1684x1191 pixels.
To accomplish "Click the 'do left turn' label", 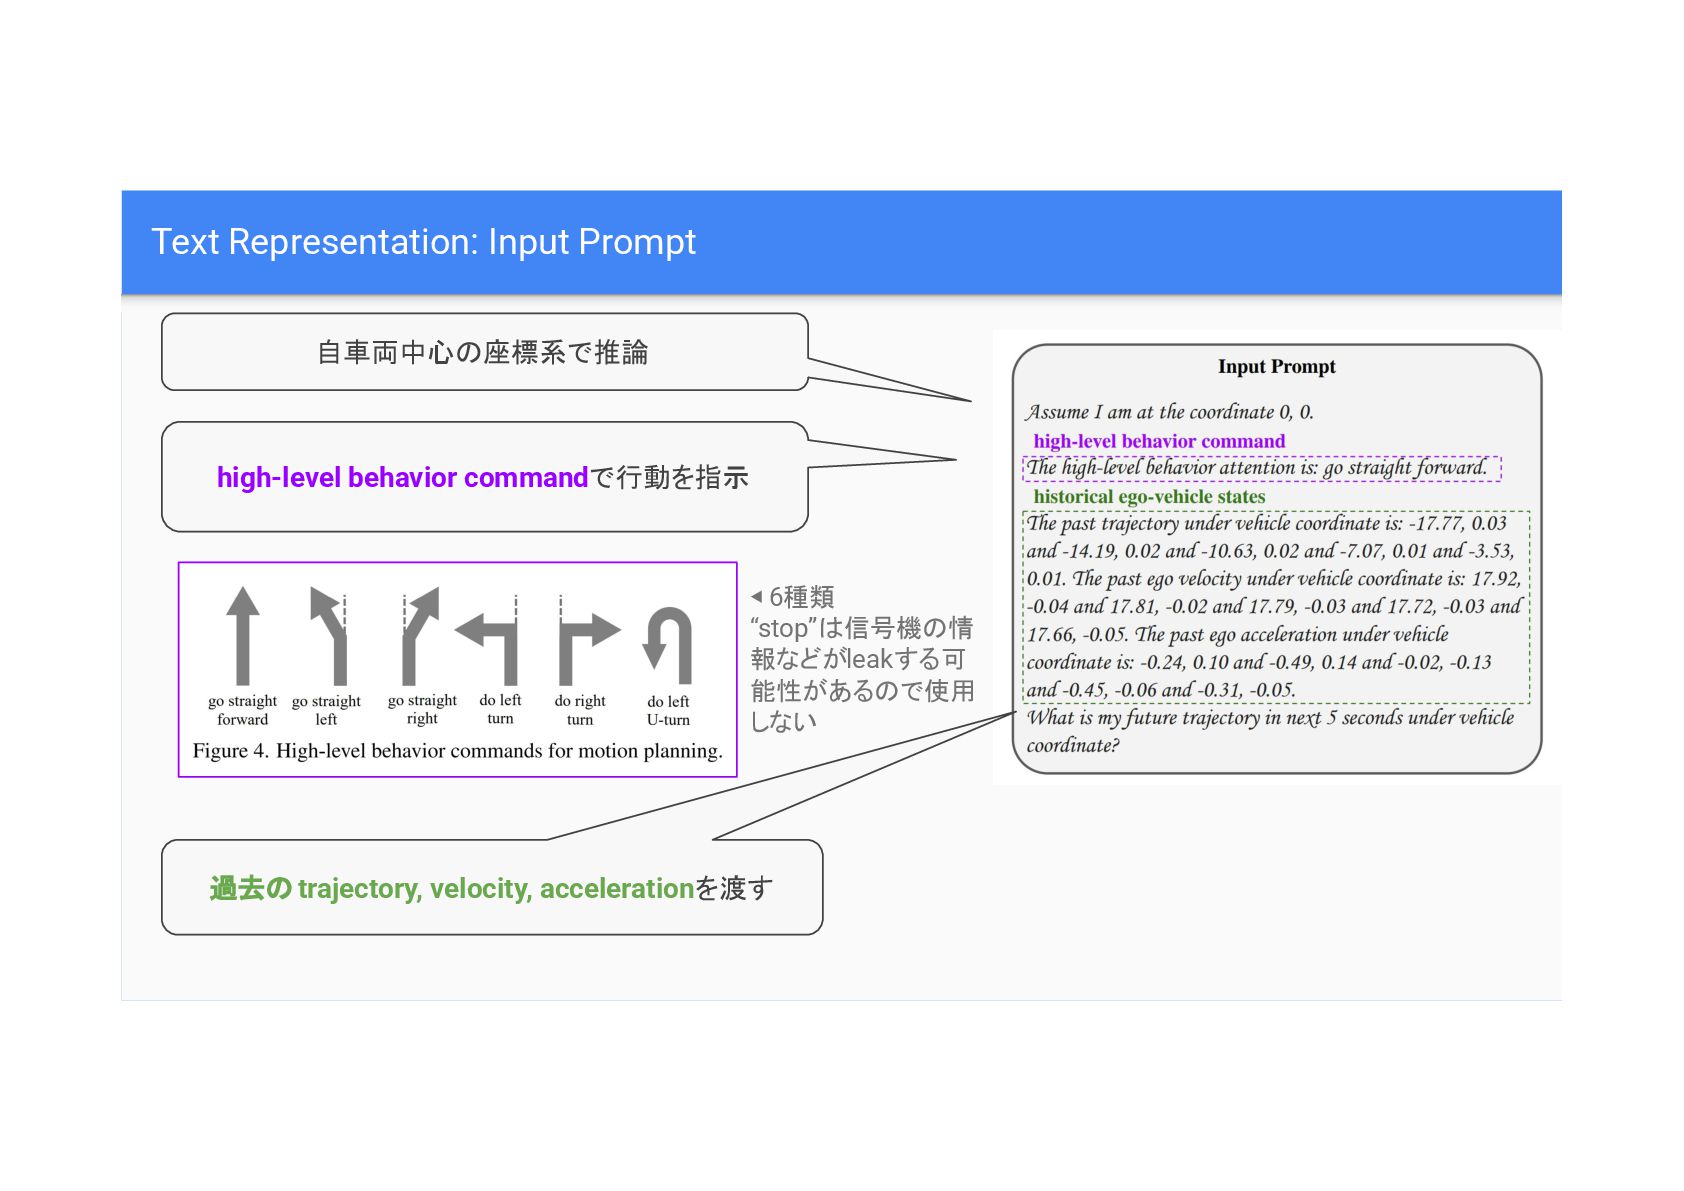I will 500,709.
